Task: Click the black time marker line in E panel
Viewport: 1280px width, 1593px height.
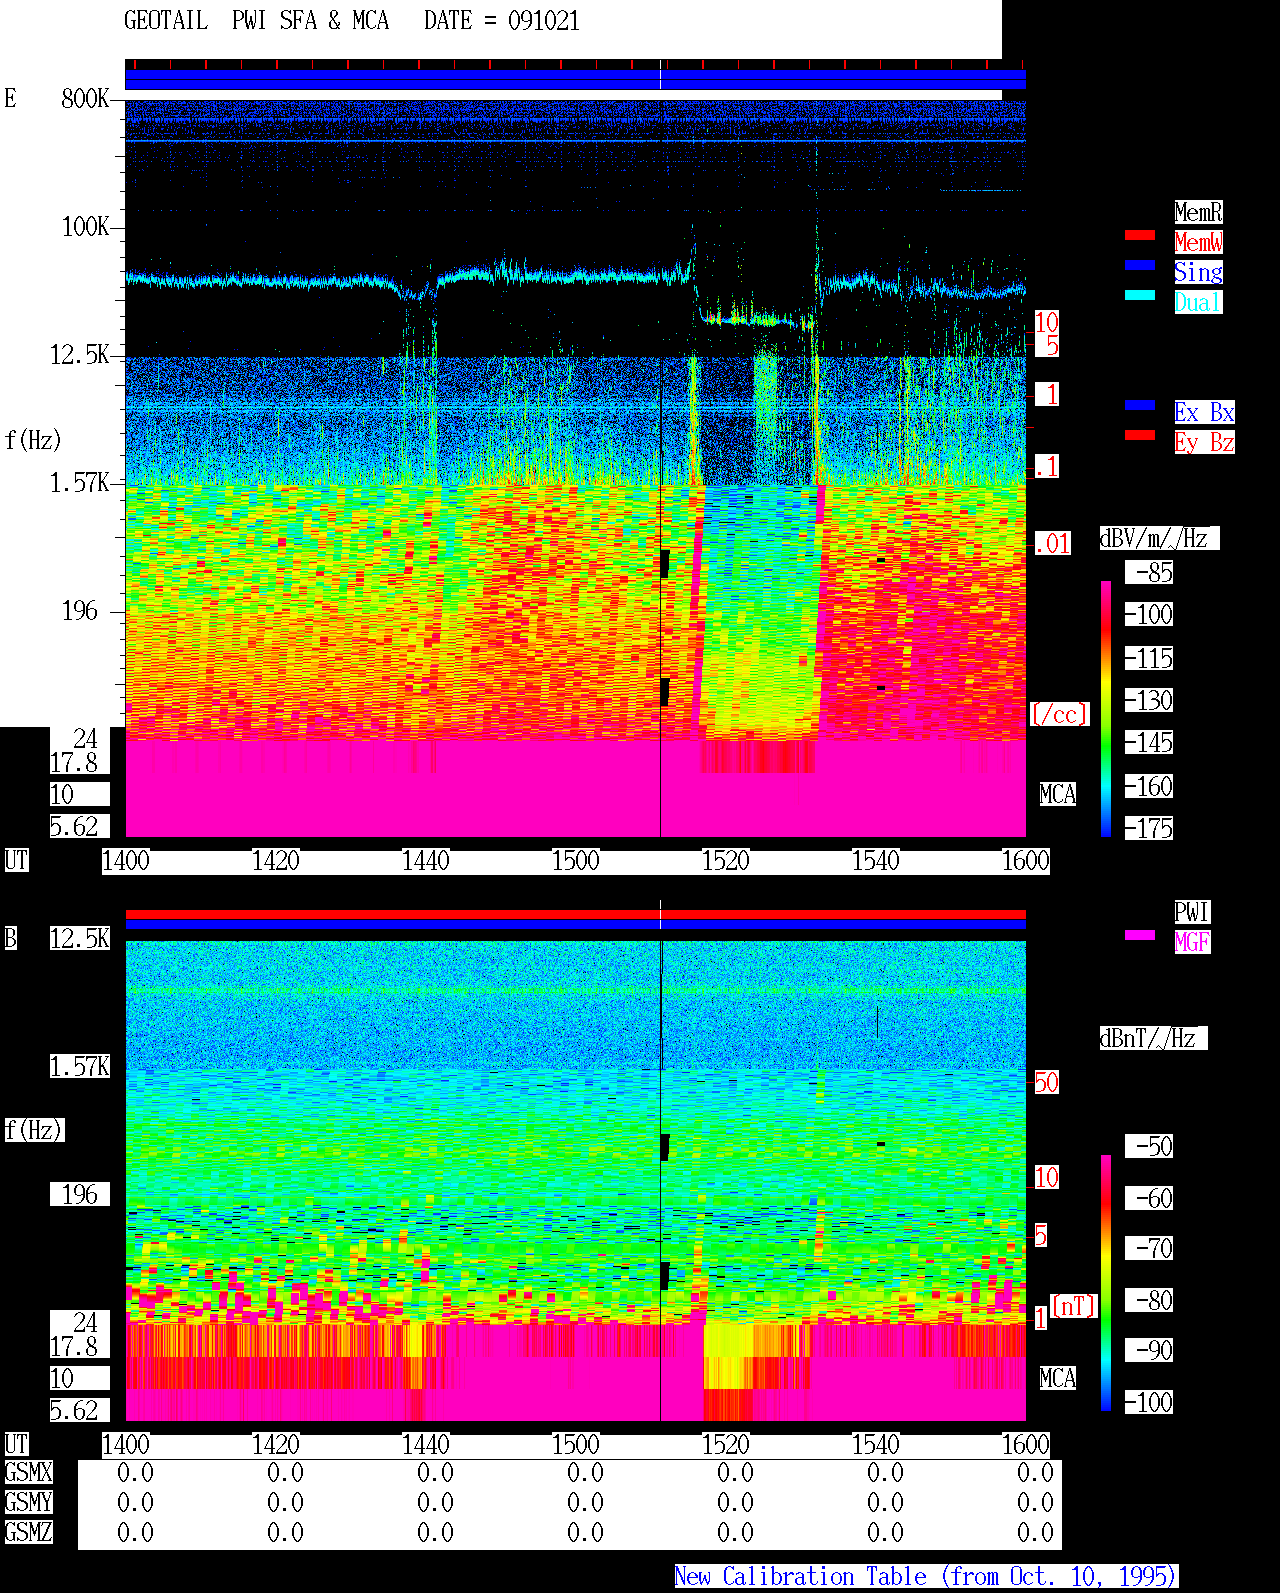Action: pos(660,468)
